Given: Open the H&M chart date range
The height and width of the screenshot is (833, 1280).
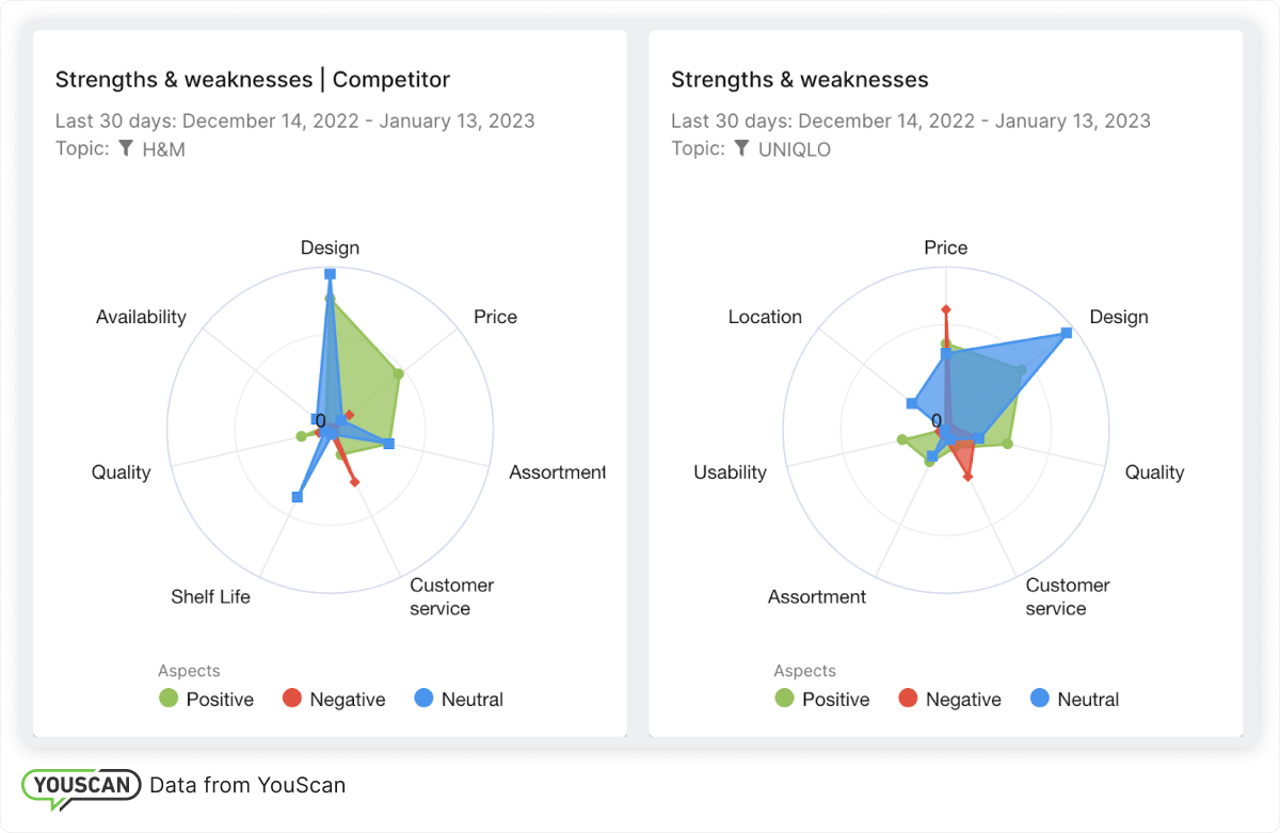Looking at the screenshot, I should tap(295, 121).
